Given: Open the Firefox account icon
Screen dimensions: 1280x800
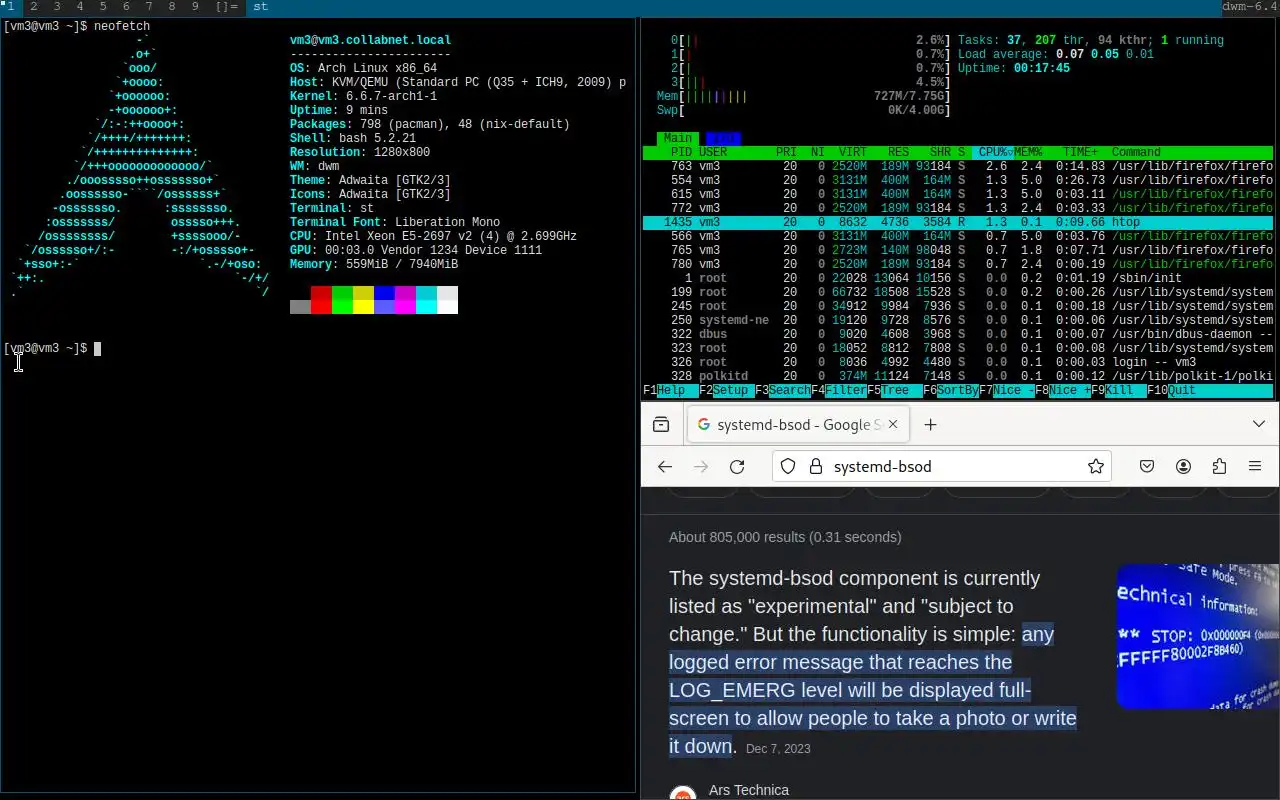Looking at the screenshot, I should coord(1183,466).
